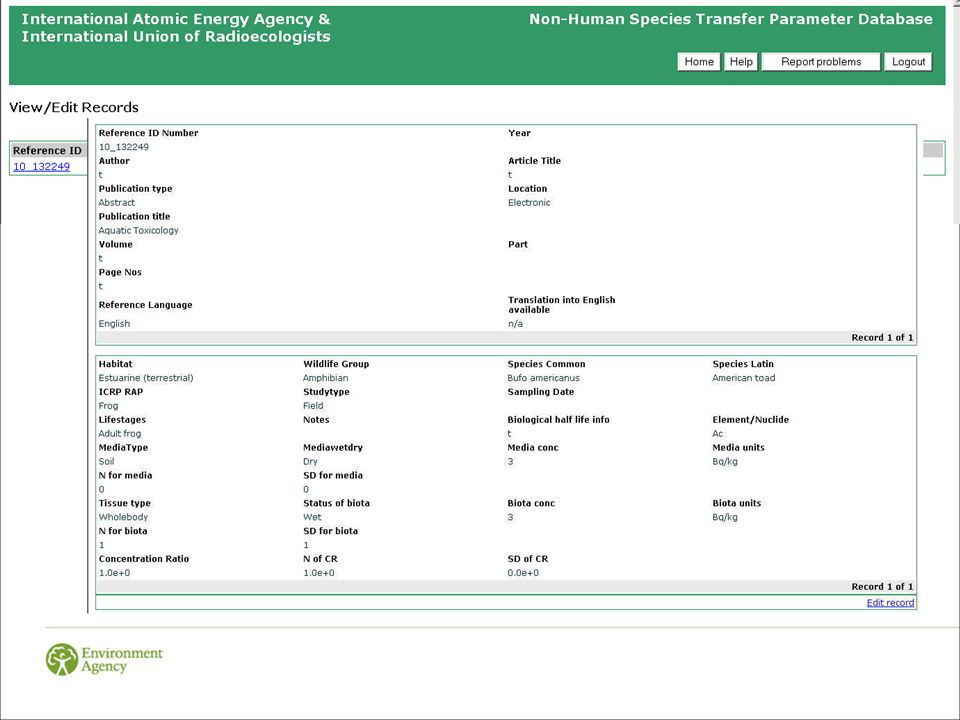The height and width of the screenshot is (720, 960).
Task: Select the 'American toad' species value
Action: (743, 378)
